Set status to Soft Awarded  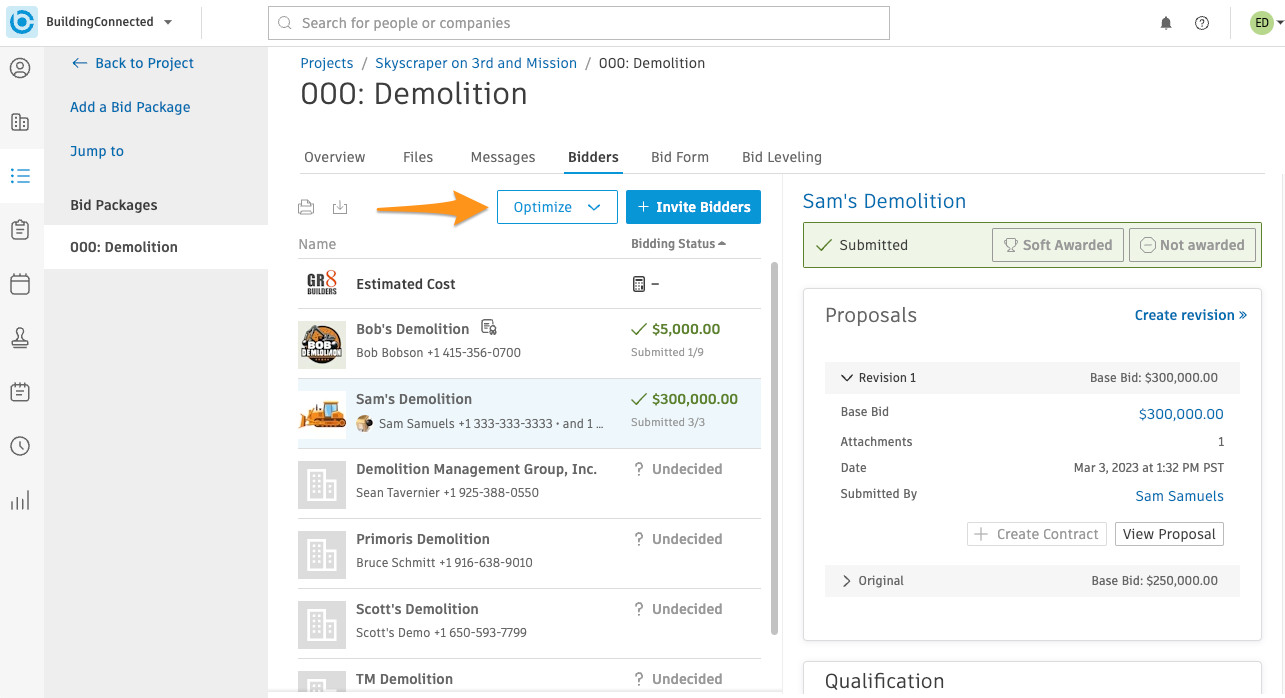[x=1058, y=245]
